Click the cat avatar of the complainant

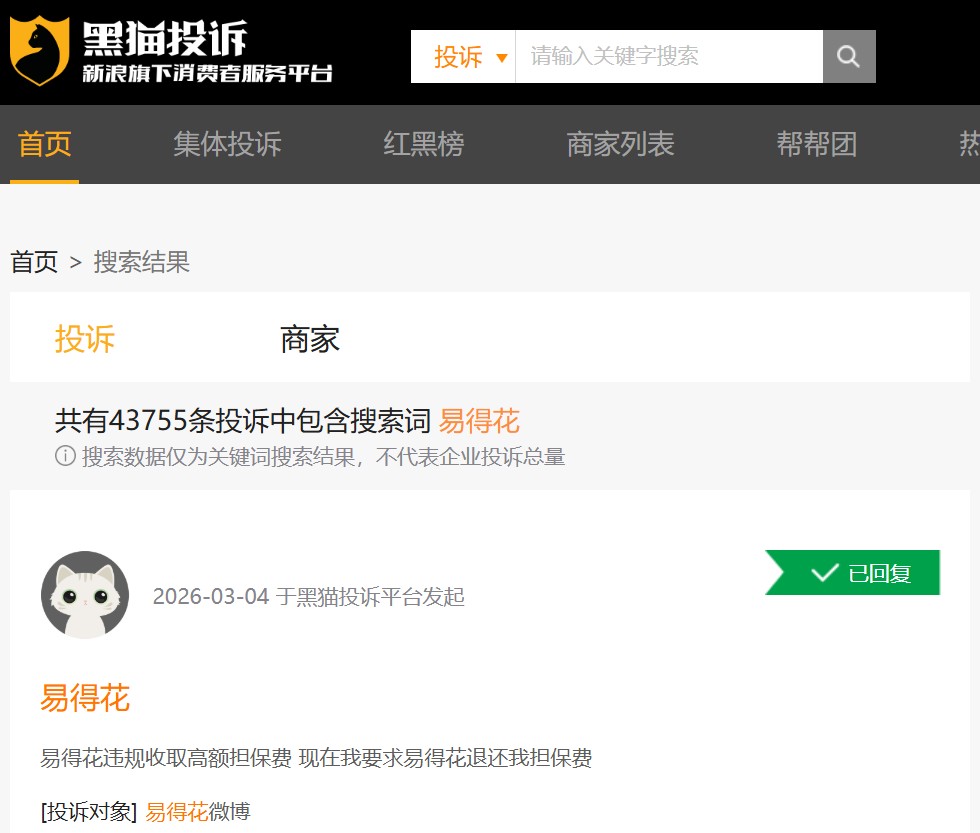85,595
